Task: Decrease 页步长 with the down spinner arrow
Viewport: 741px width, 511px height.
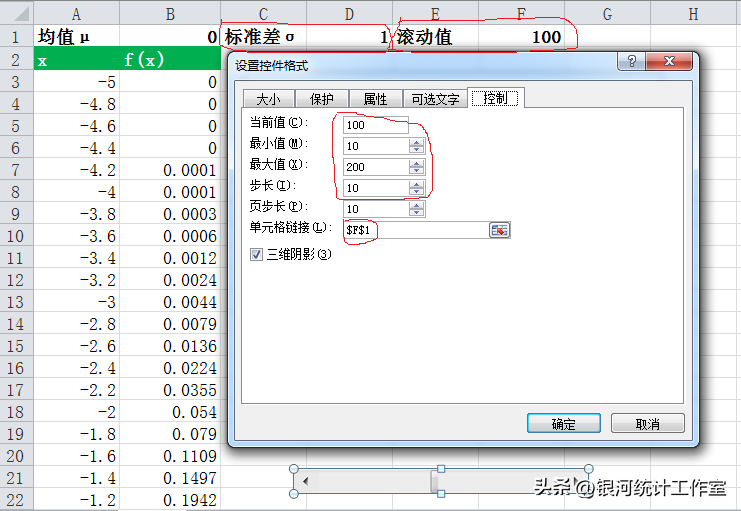Action: coord(416,212)
